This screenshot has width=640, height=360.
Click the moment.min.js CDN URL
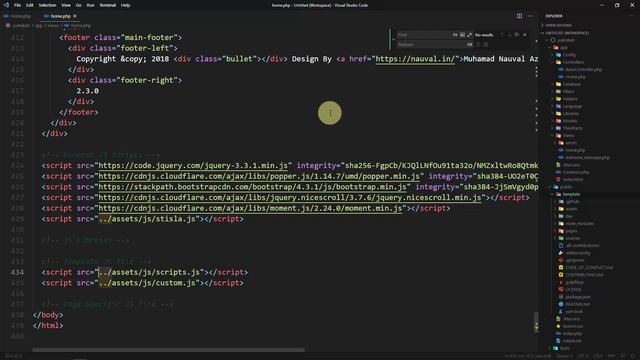coord(250,208)
